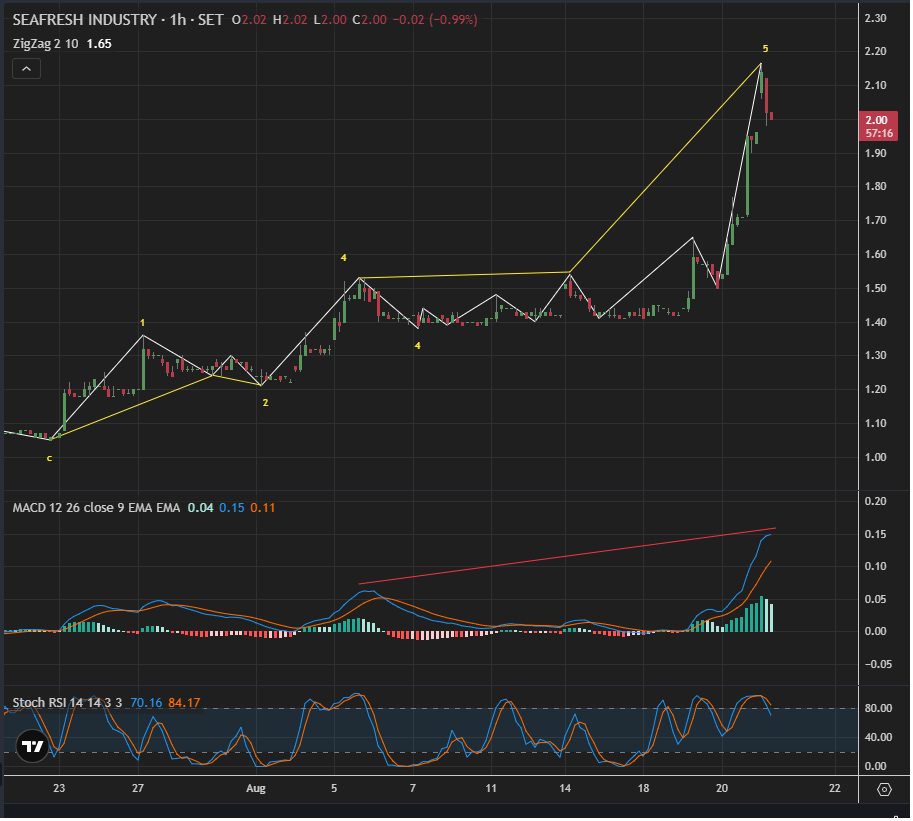Click the 40.00 level on Stoch RSI axis

pyautogui.click(x=880, y=739)
